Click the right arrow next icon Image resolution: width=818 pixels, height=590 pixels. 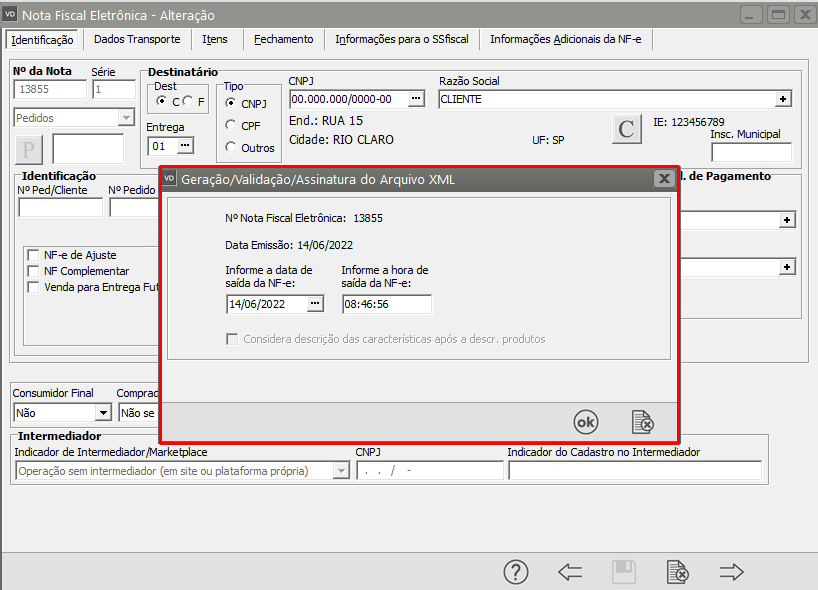[732, 572]
